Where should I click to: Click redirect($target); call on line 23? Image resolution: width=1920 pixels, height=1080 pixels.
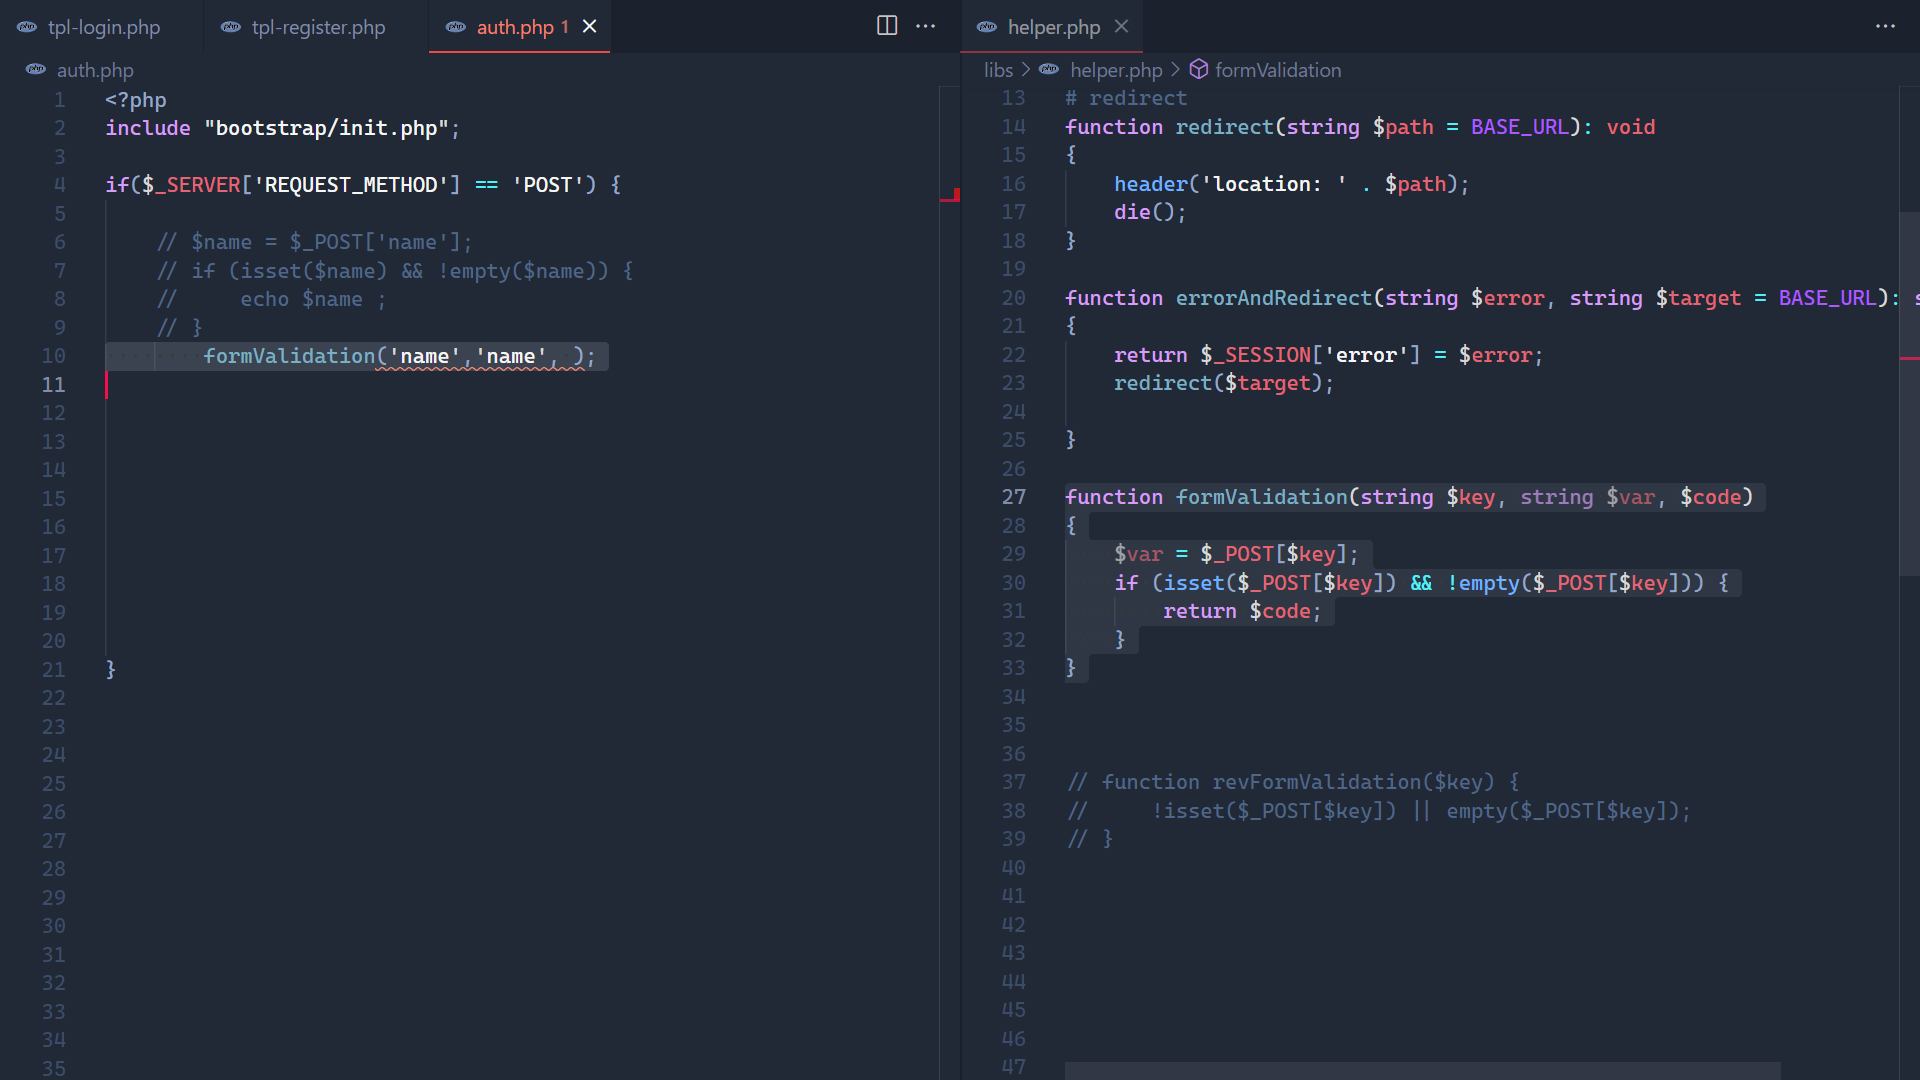coord(1224,383)
